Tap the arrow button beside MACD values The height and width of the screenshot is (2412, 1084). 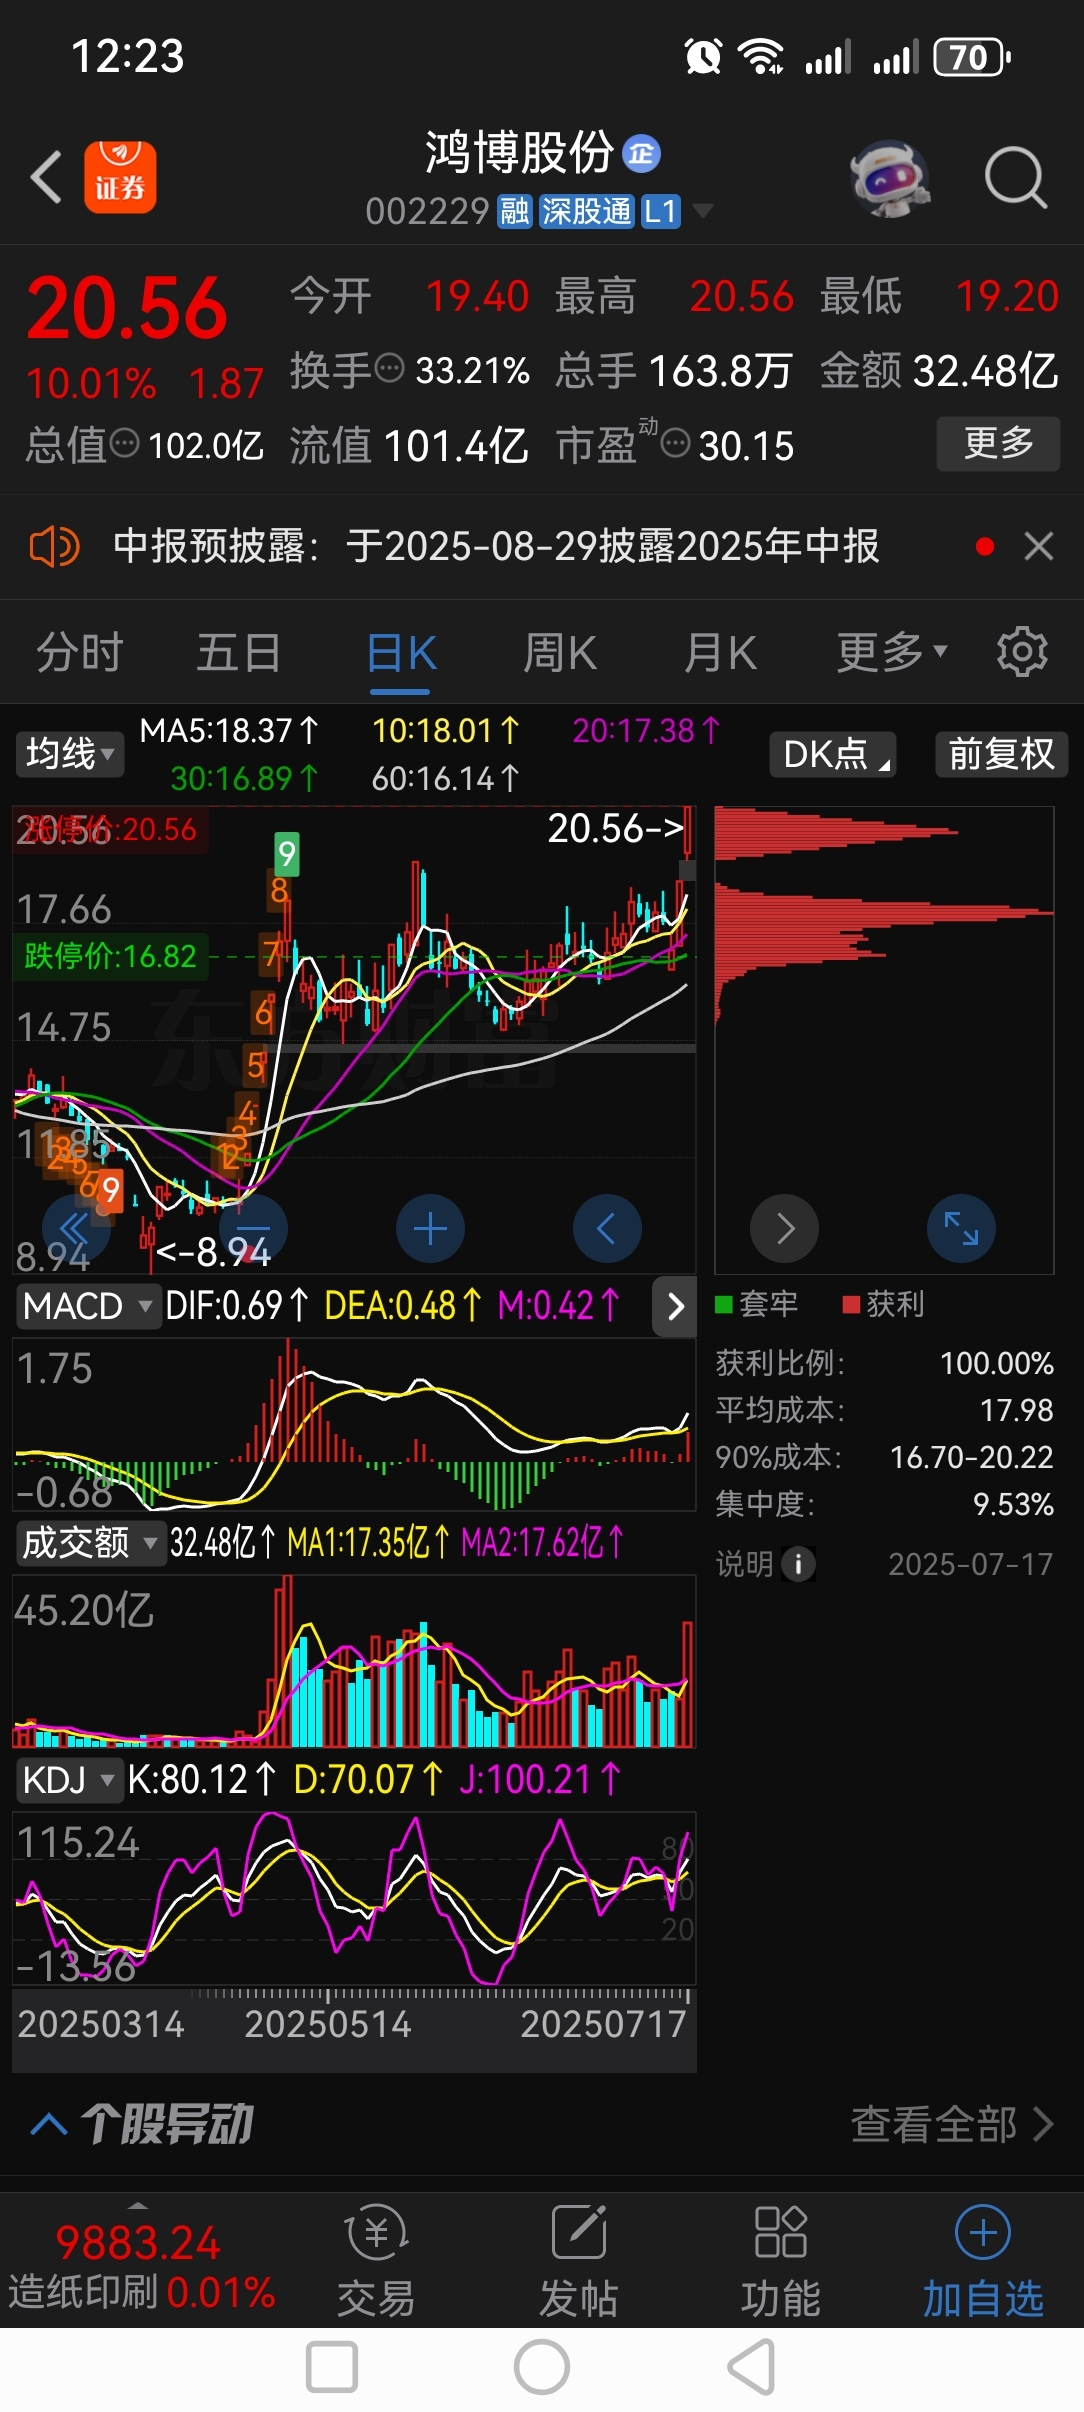[675, 1306]
